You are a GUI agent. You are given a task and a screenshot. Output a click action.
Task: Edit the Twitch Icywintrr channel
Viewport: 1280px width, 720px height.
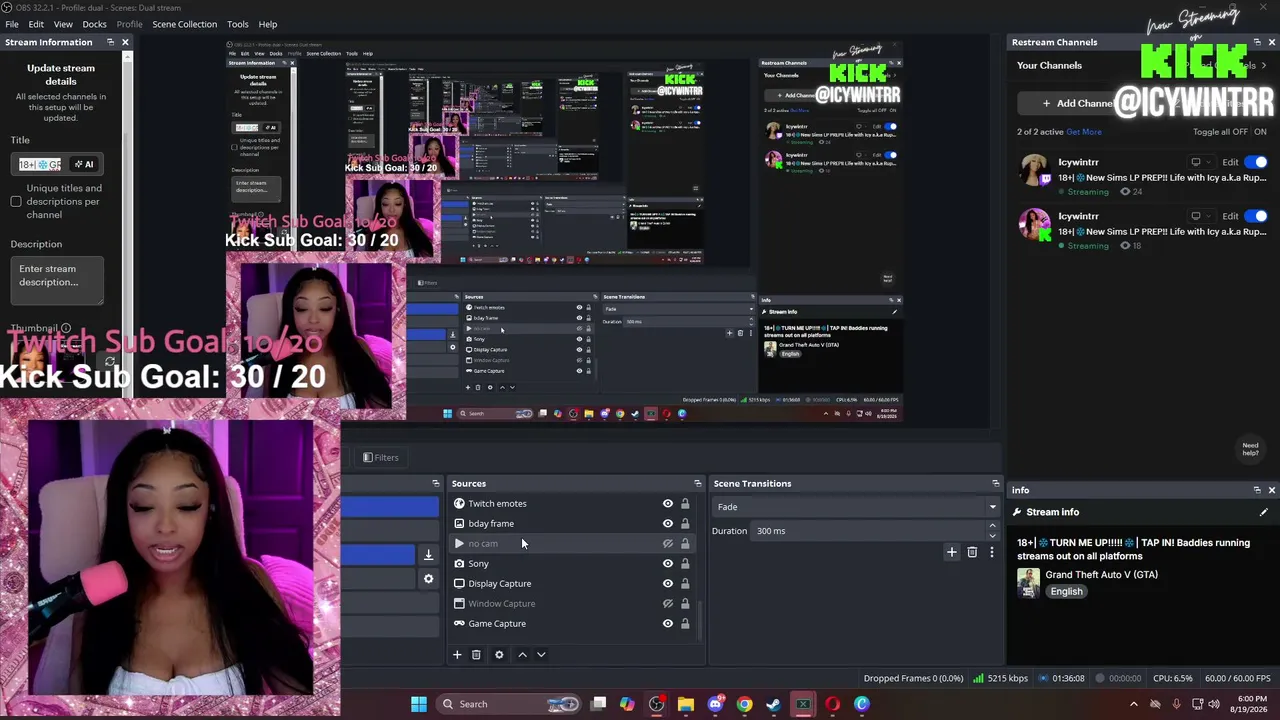(x=1230, y=162)
